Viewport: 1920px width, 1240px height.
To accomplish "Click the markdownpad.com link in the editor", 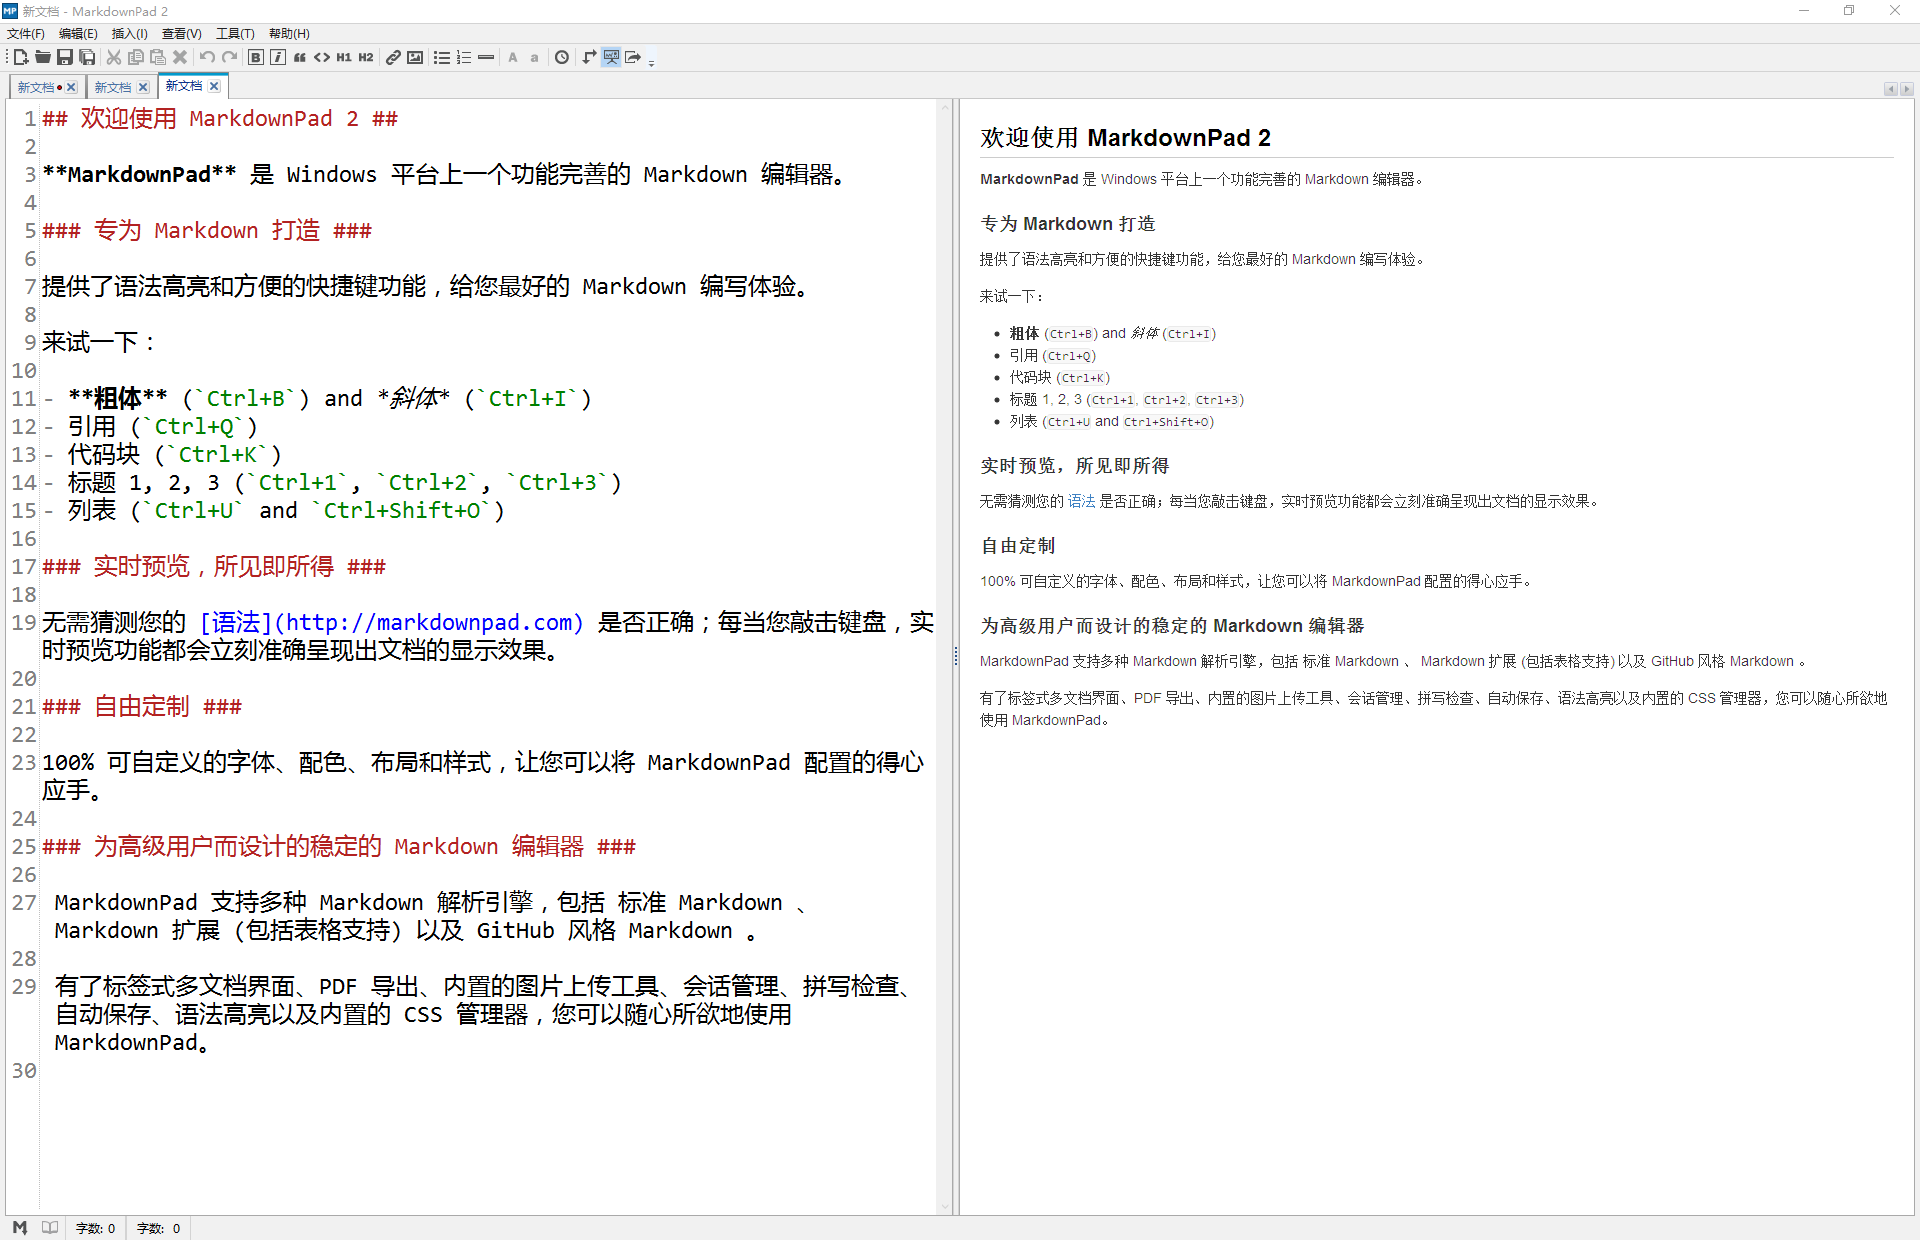I will point(391,622).
